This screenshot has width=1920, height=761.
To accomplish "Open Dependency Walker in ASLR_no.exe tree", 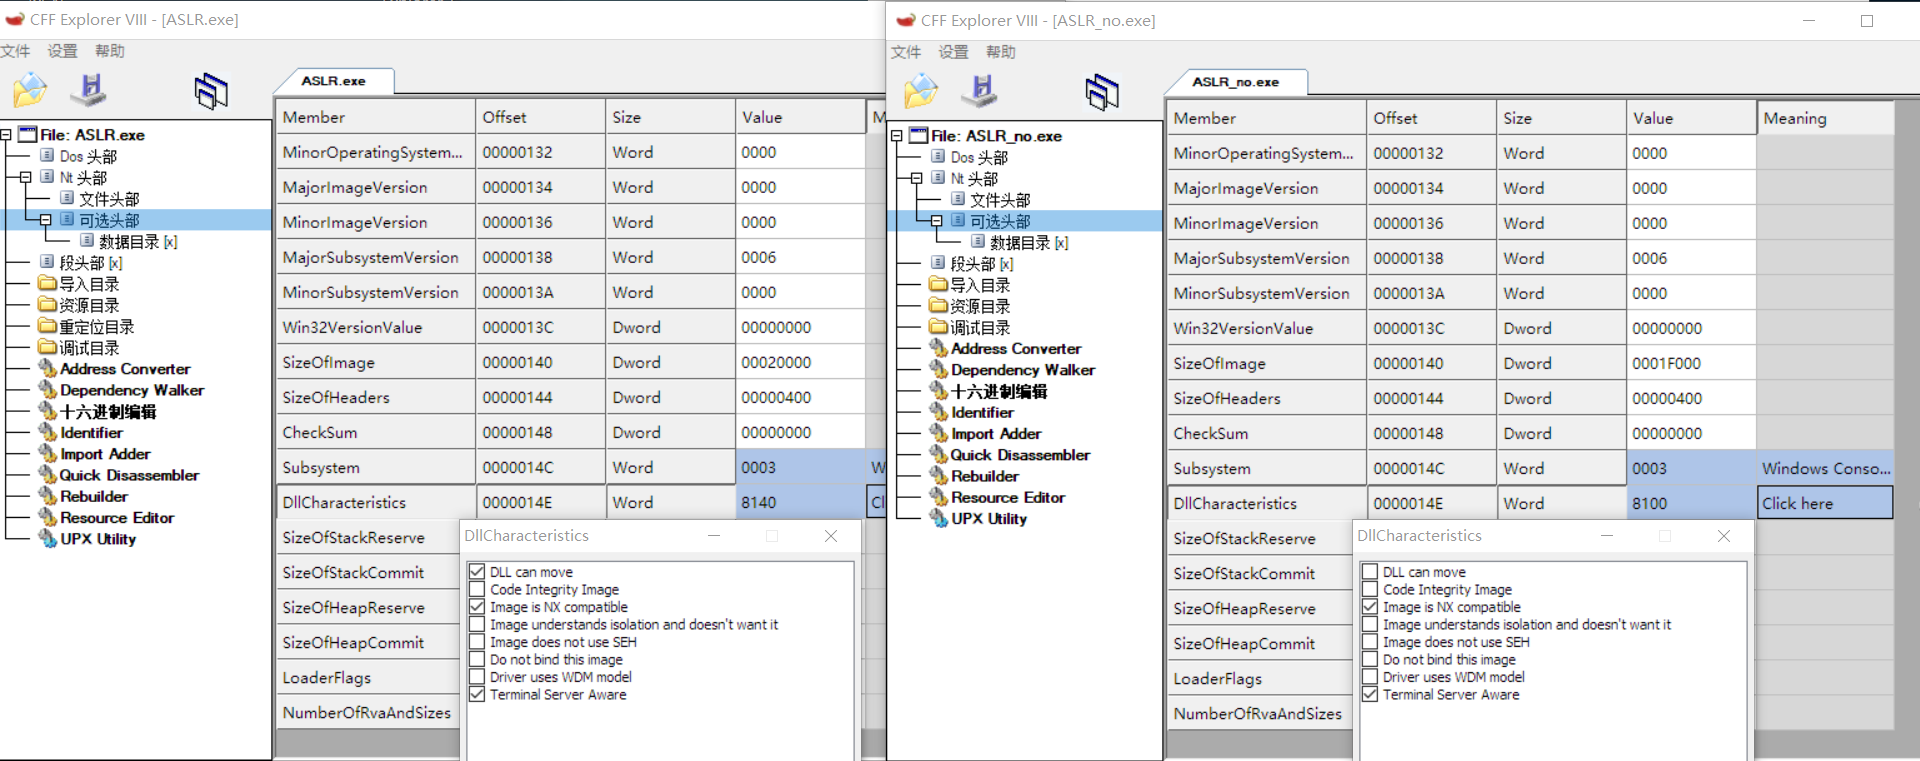I will coord(1023,370).
